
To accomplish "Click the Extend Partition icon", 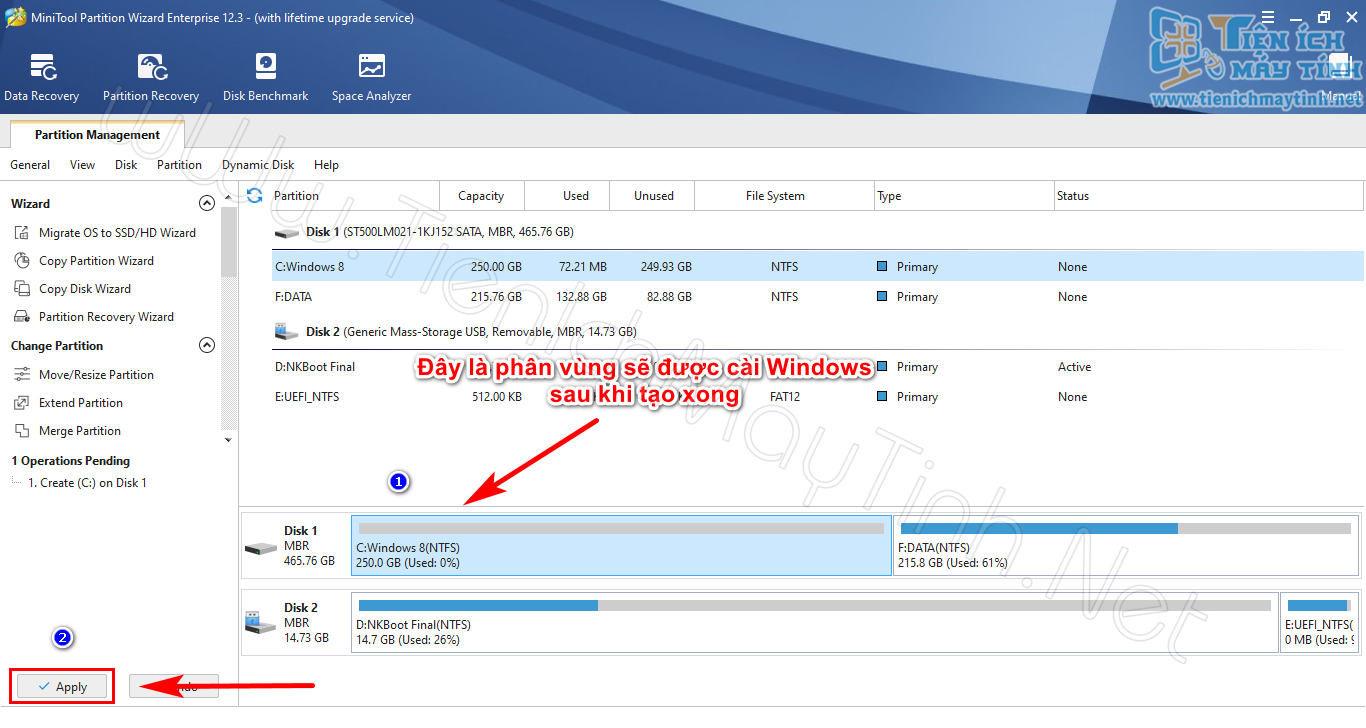I will pyautogui.click(x=22, y=402).
